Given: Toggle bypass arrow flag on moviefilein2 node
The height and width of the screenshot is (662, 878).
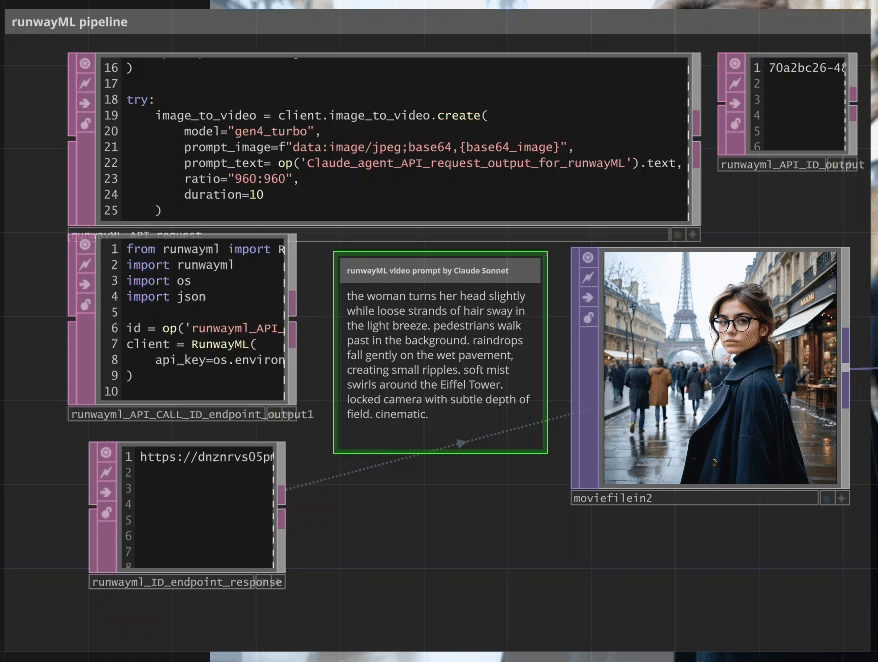Looking at the screenshot, I should tap(587, 297).
